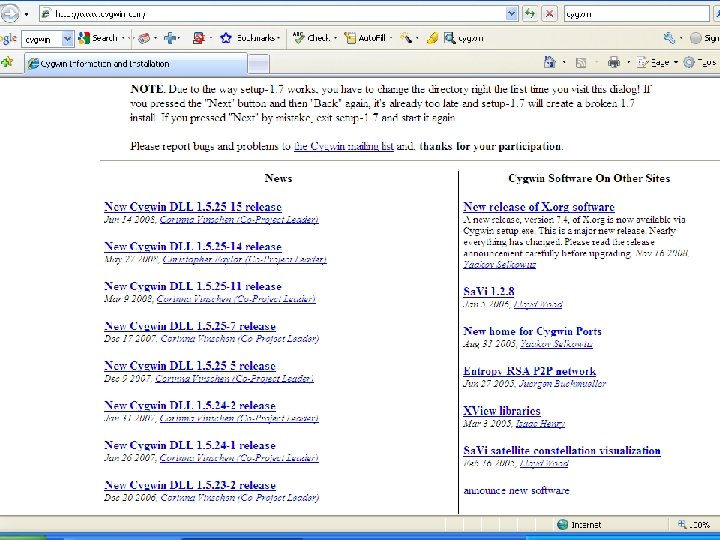
Task: Click 'announce new software' text
Action: [x=516, y=490]
